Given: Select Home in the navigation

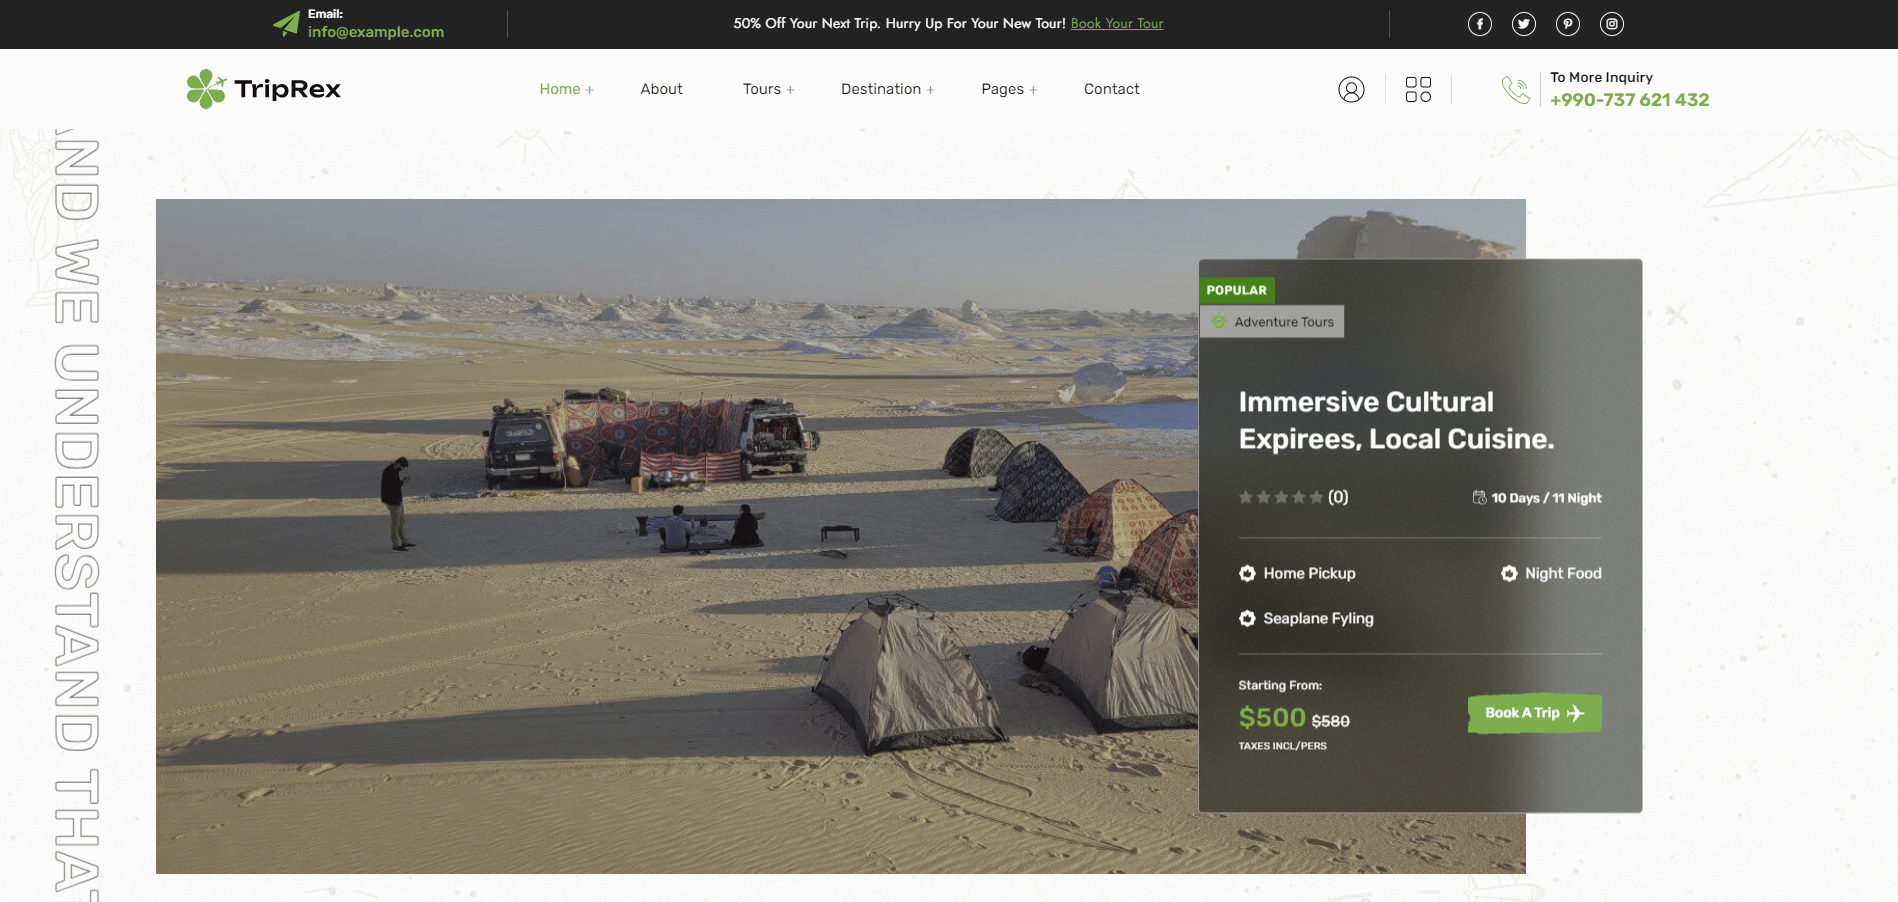Looking at the screenshot, I should click(x=560, y=89).
